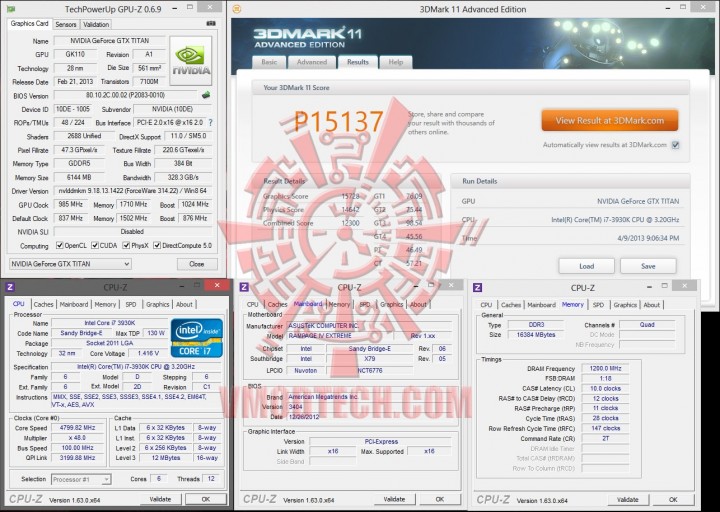Click the motherboard model RAMPAGE IV EXTREME
The width and height of the screenshot is (720, 512).
coord(340,336)
